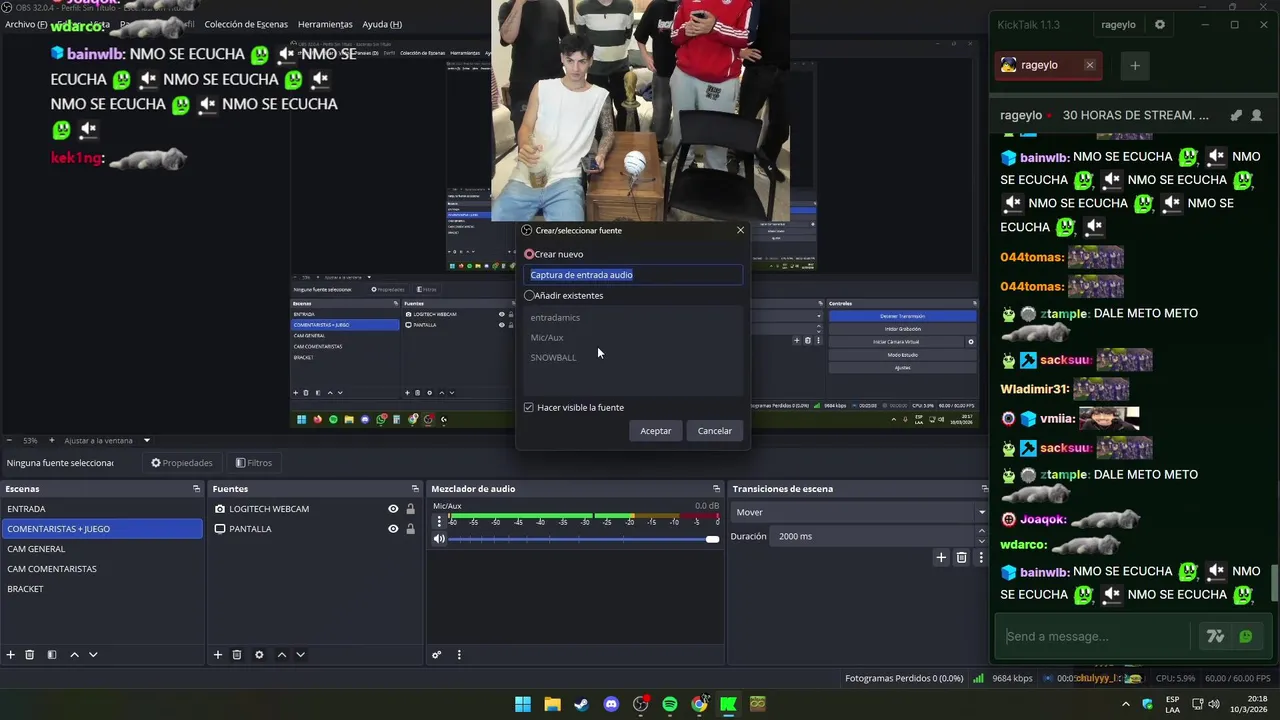Open emote picker in KickTalk message bar
This screenshot has width=1280, height=720.
[1246, 636]
